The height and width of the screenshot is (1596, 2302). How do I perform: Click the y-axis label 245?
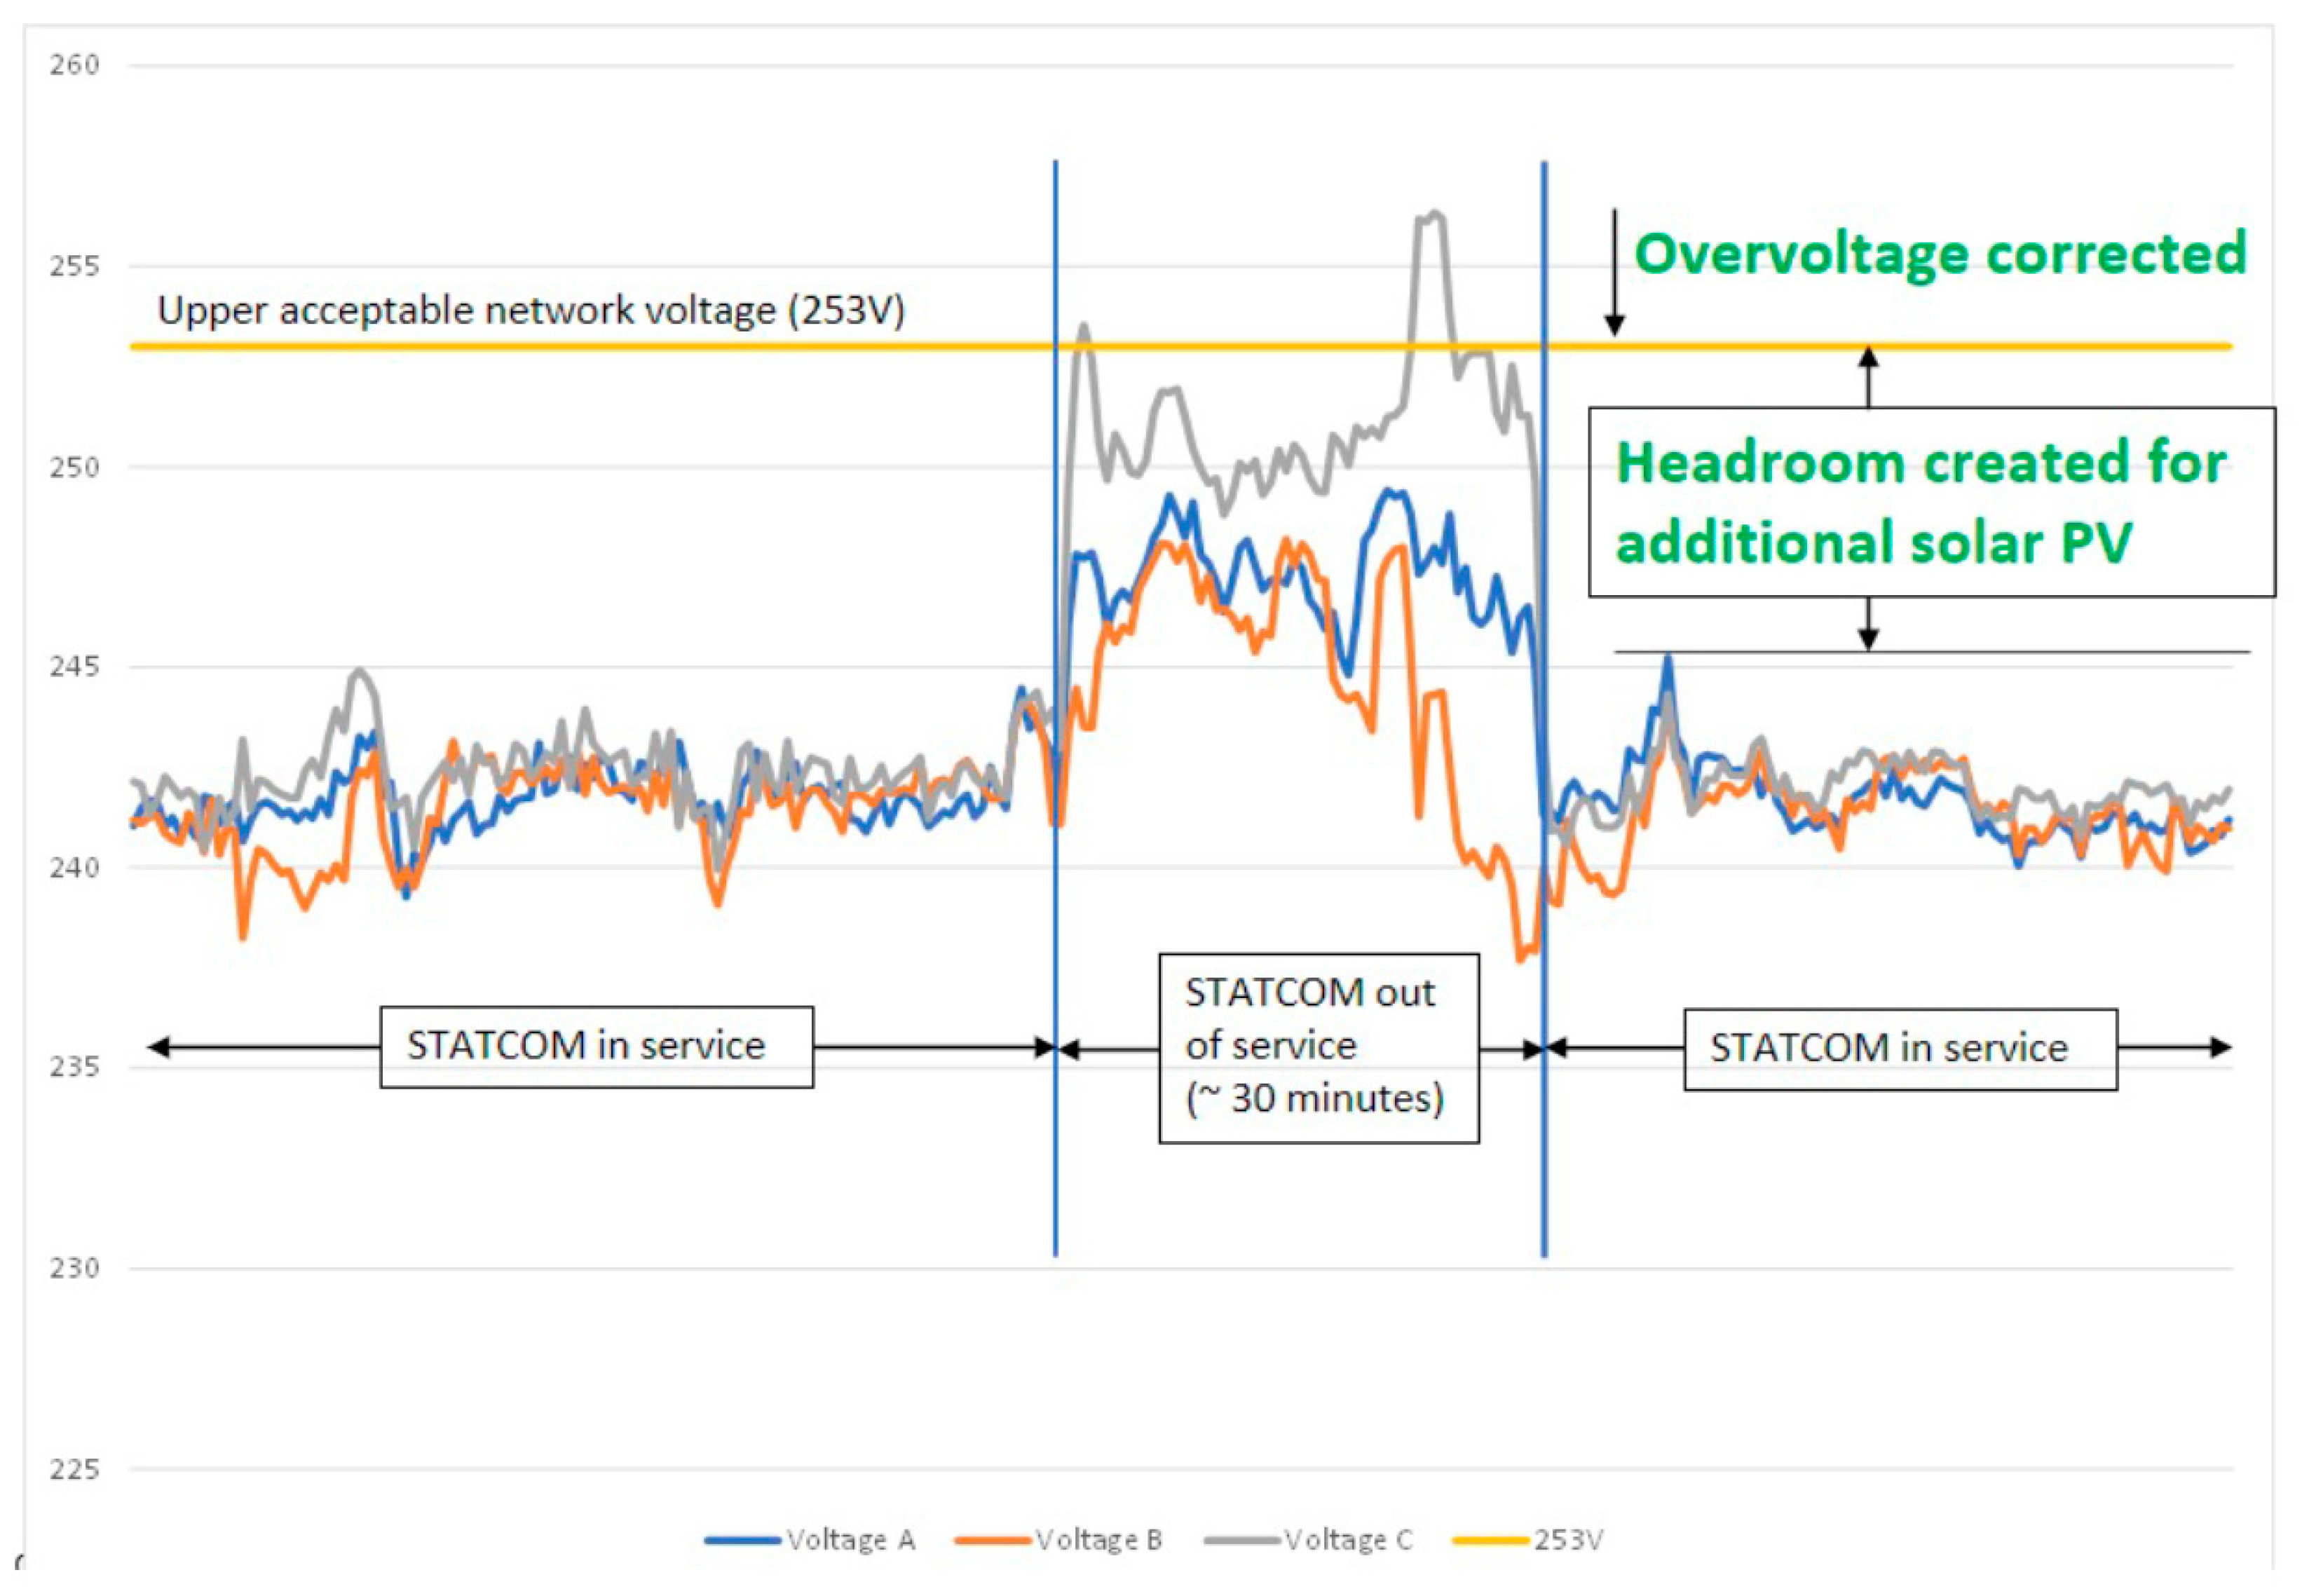pos(75,667)
